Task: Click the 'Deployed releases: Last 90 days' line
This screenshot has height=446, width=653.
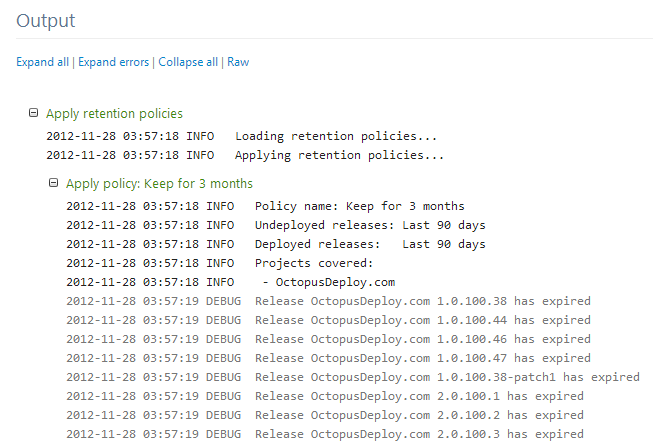Action: coord(370,244)
